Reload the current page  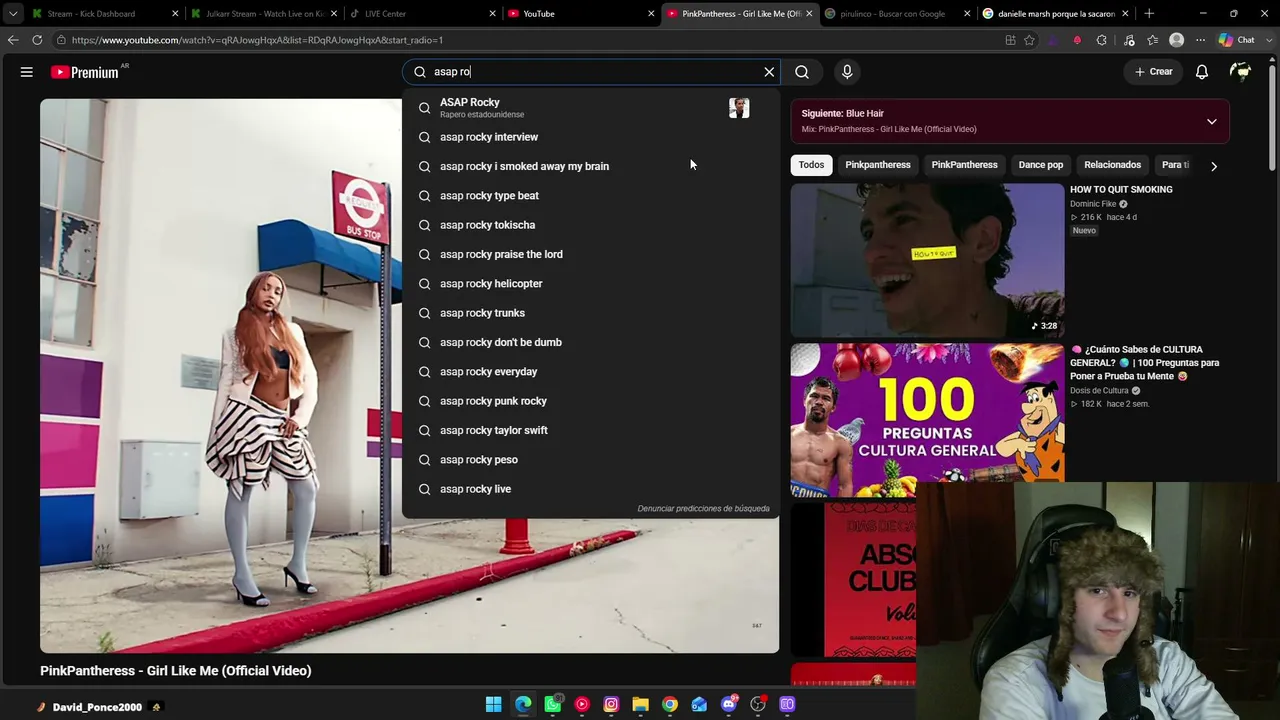click(37, 40)
